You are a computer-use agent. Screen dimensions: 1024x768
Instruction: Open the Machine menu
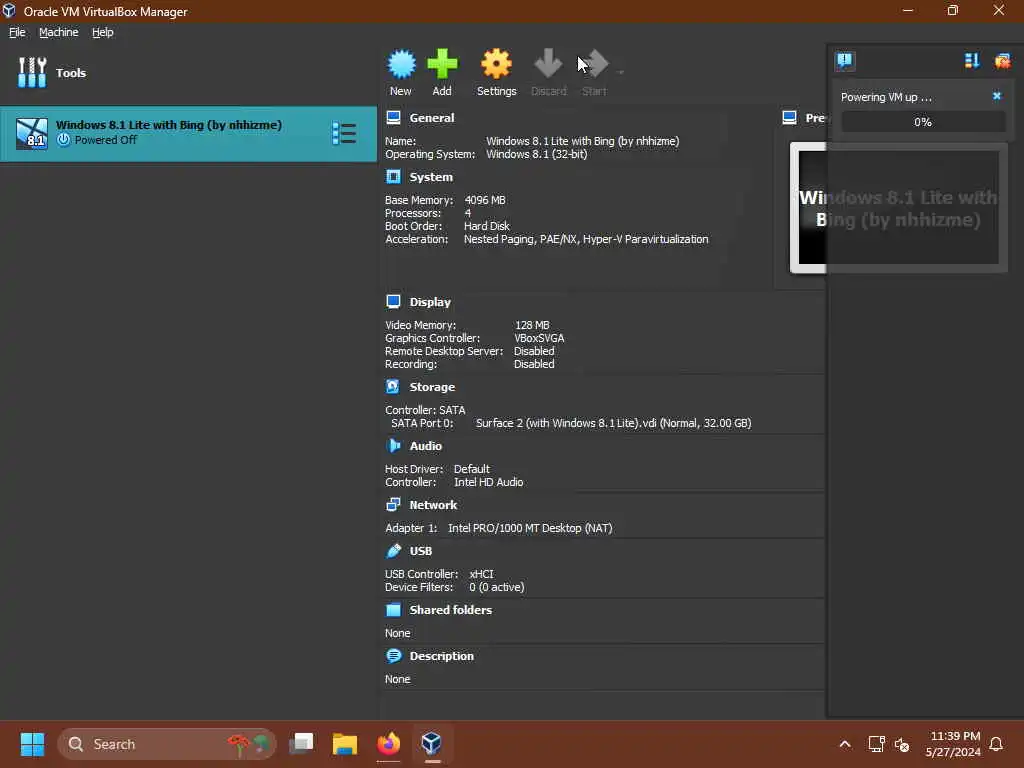59,32
